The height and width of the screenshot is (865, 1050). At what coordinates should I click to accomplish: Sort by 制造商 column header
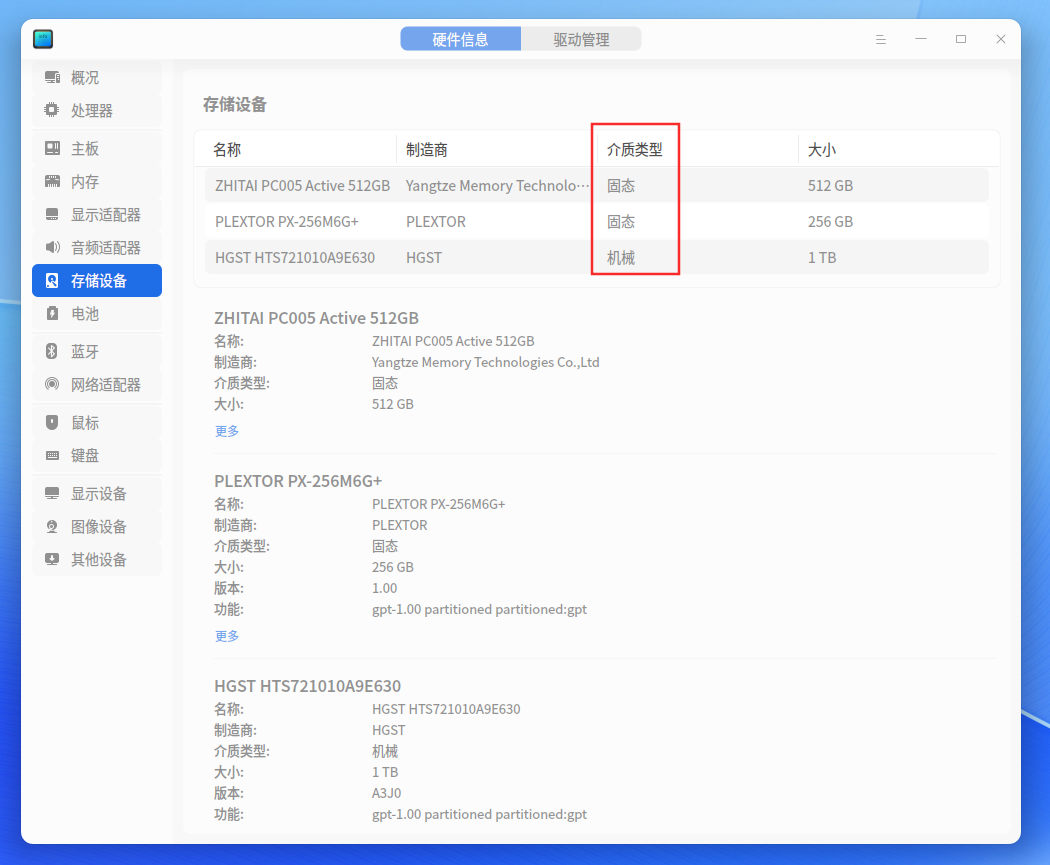pos(427,149)
